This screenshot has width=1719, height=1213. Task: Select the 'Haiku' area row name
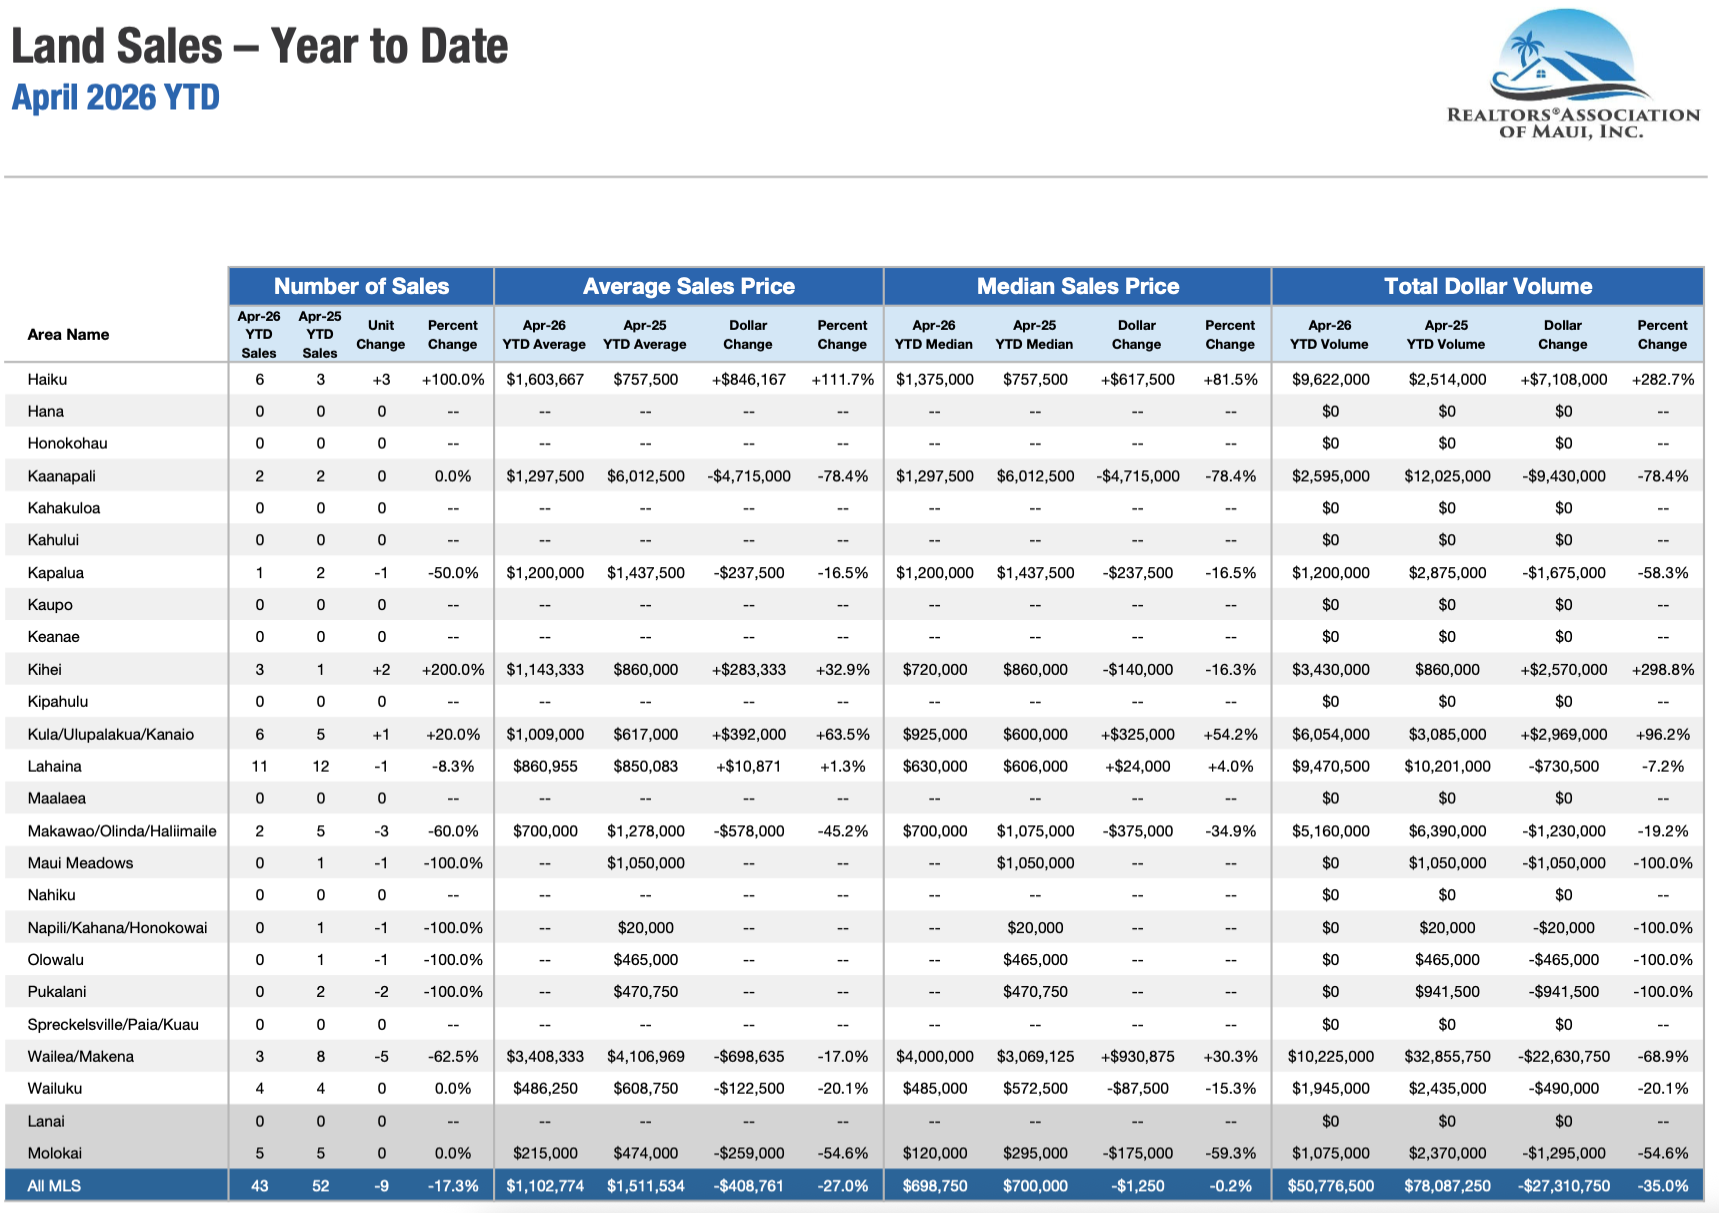pos(47,379)
